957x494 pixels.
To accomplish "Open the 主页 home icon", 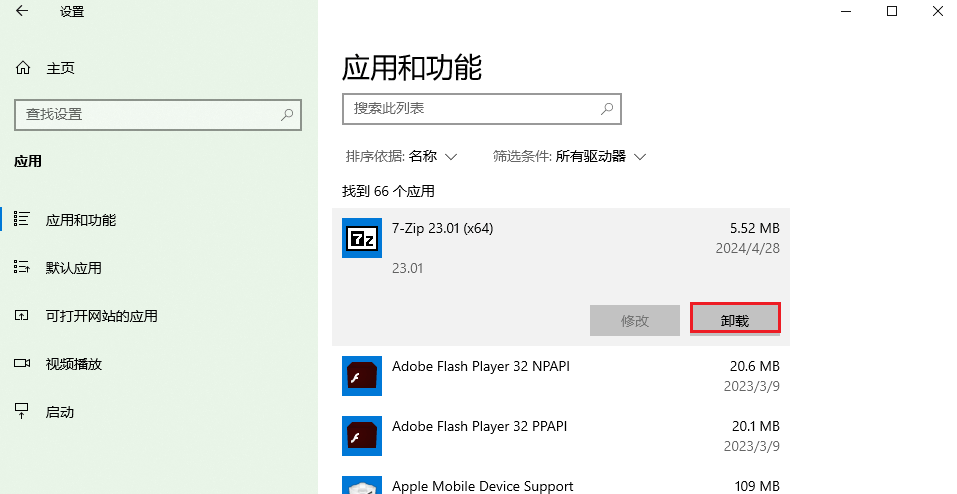I will pyautogui.click(x=23, y=68).
